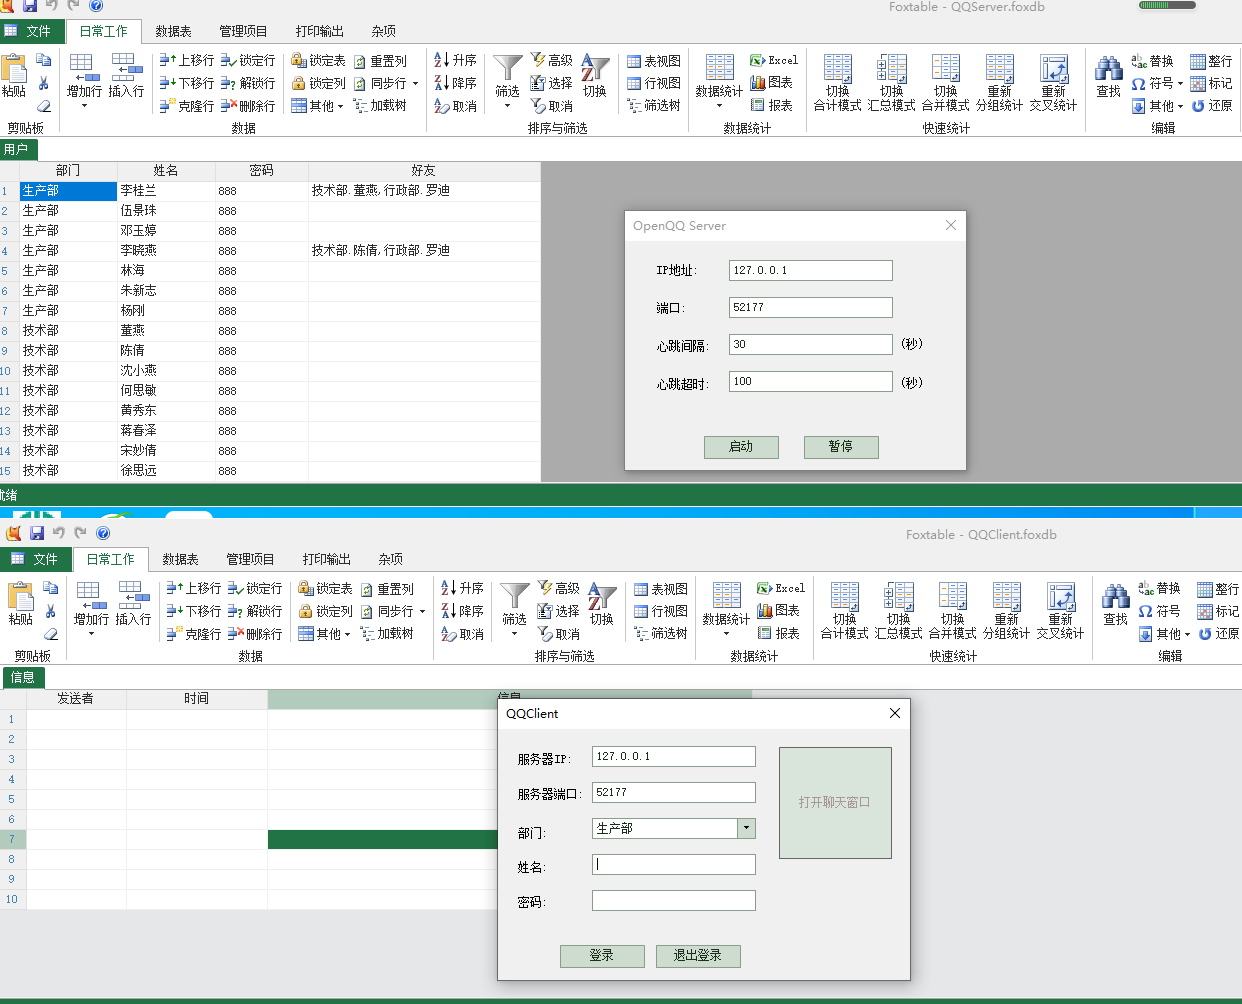This screenshot has height=1004, width=1242.
Task: Expand 数据统计 dropdown in QQClient ribbon
Action: (726, 634)
